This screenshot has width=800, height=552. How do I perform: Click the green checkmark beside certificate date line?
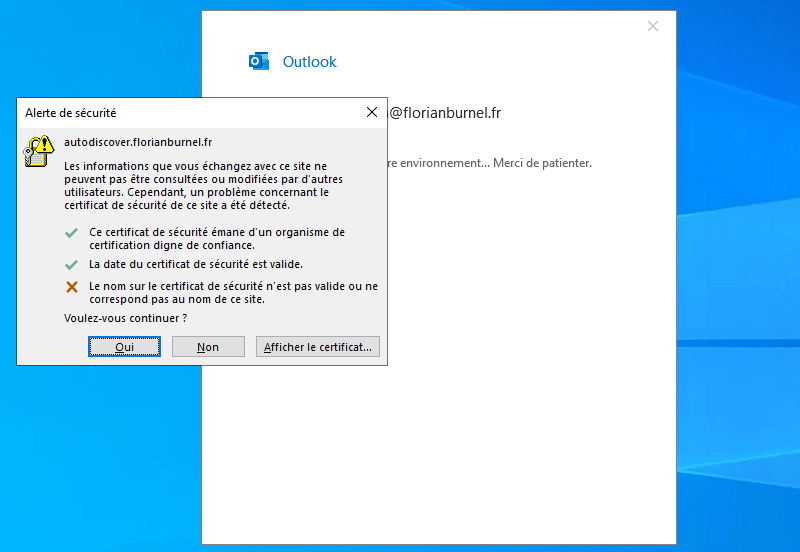click(x=71, y=265)
